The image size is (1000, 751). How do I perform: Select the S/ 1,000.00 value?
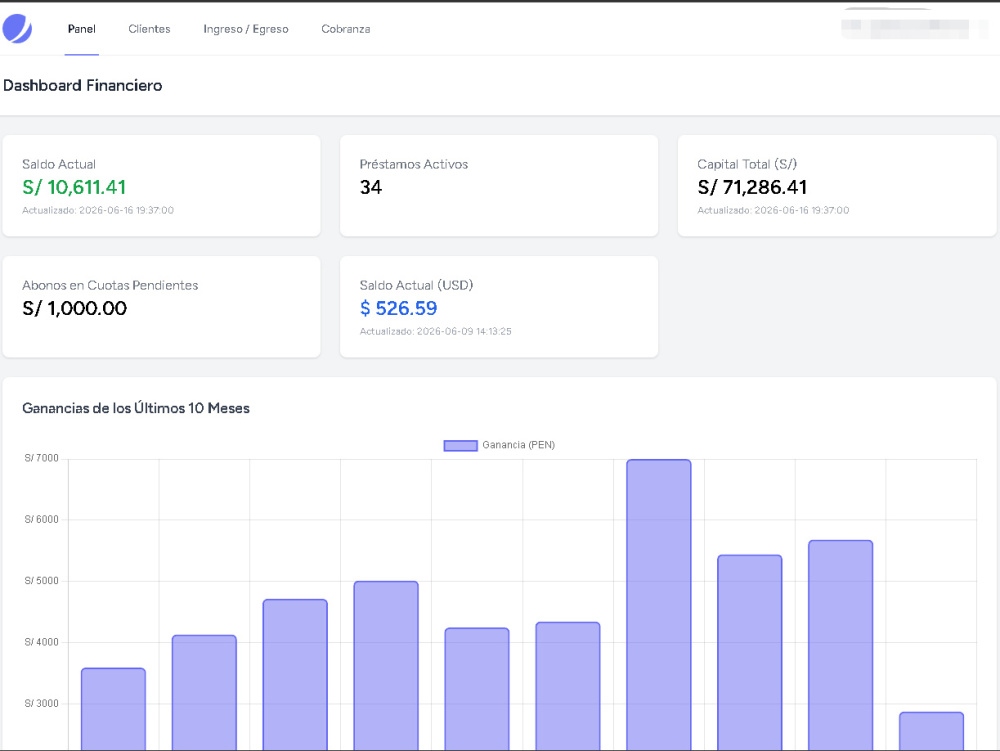point(75,308)
